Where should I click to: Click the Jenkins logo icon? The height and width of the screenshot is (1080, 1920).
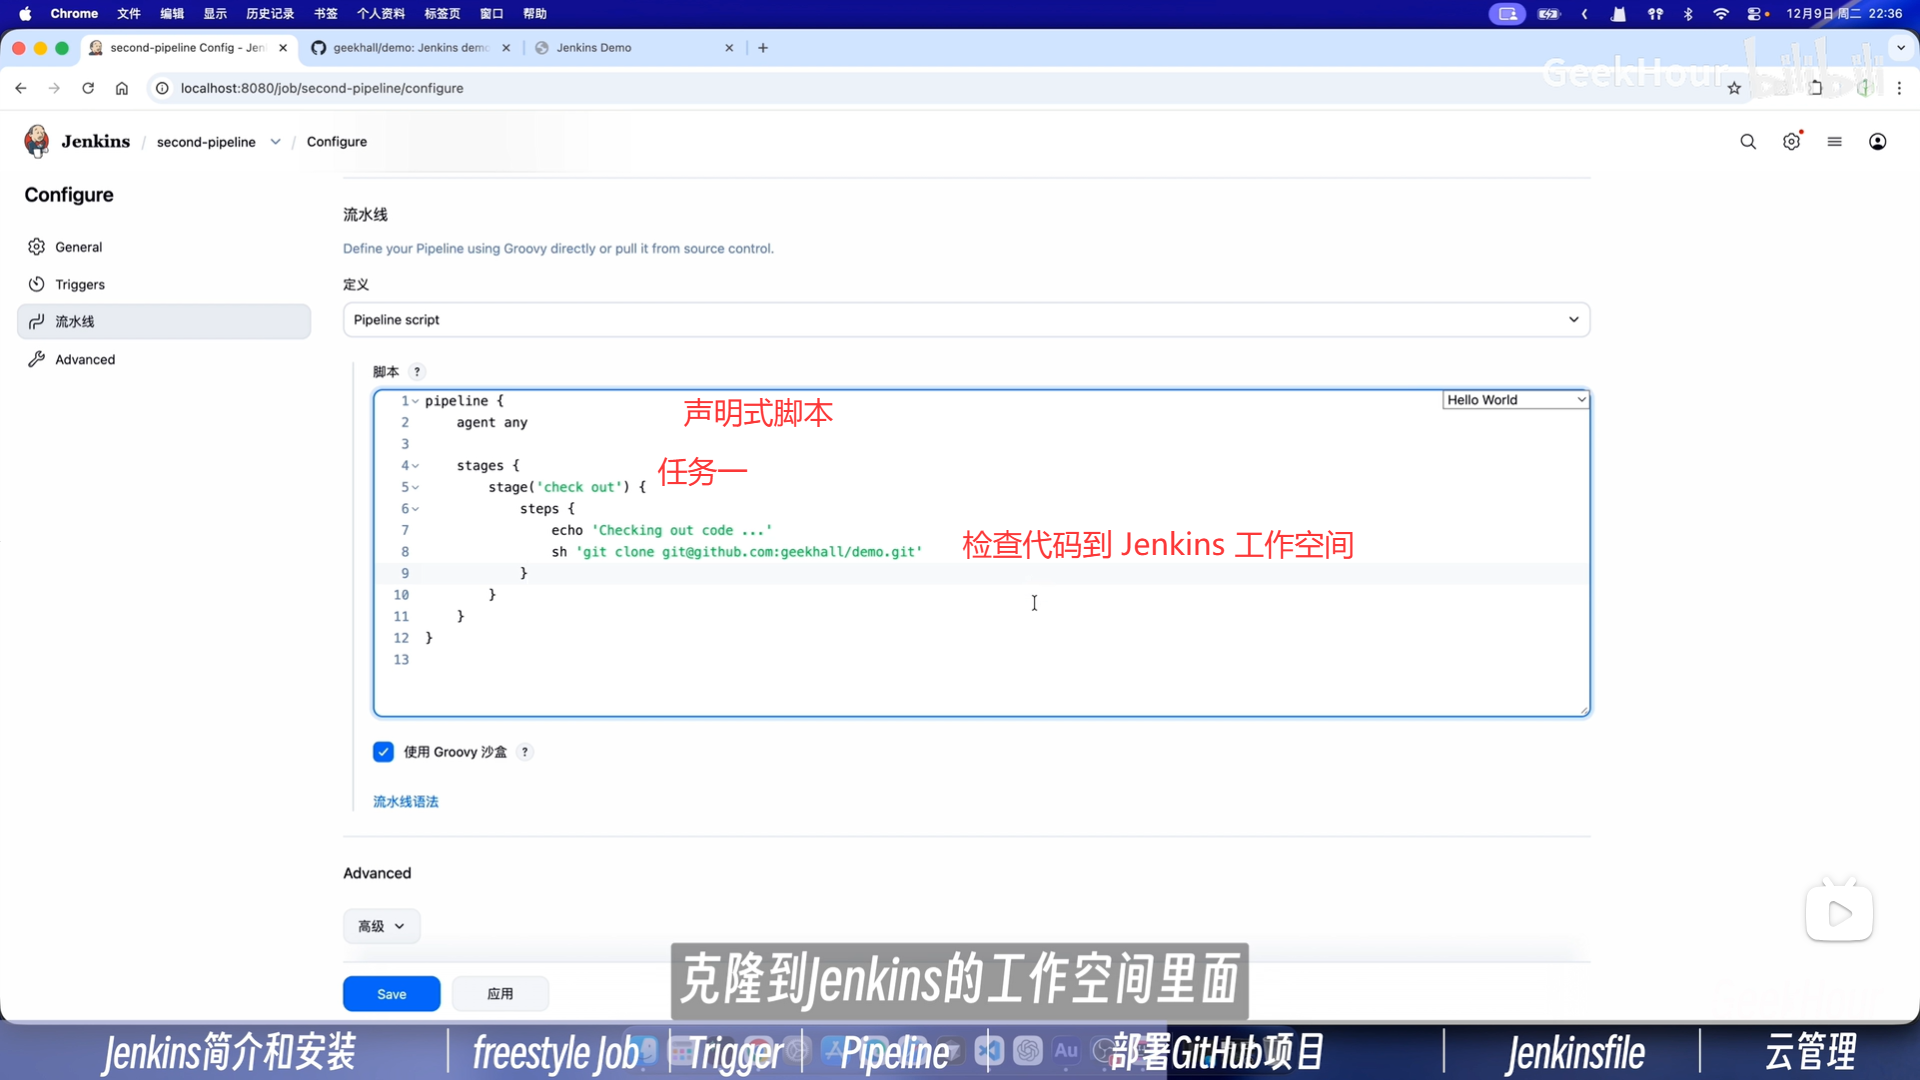37,141
